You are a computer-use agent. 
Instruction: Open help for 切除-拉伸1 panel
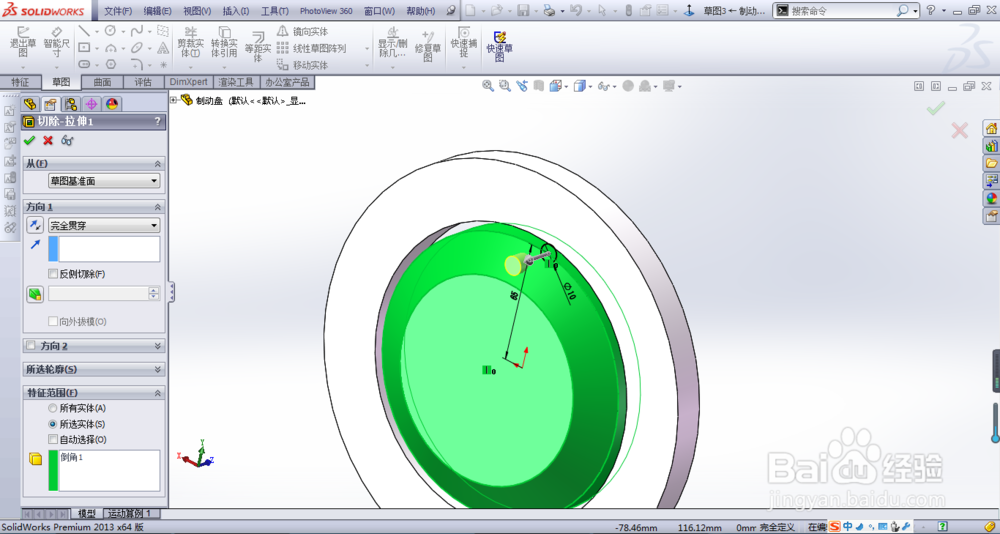click(158, 121)
